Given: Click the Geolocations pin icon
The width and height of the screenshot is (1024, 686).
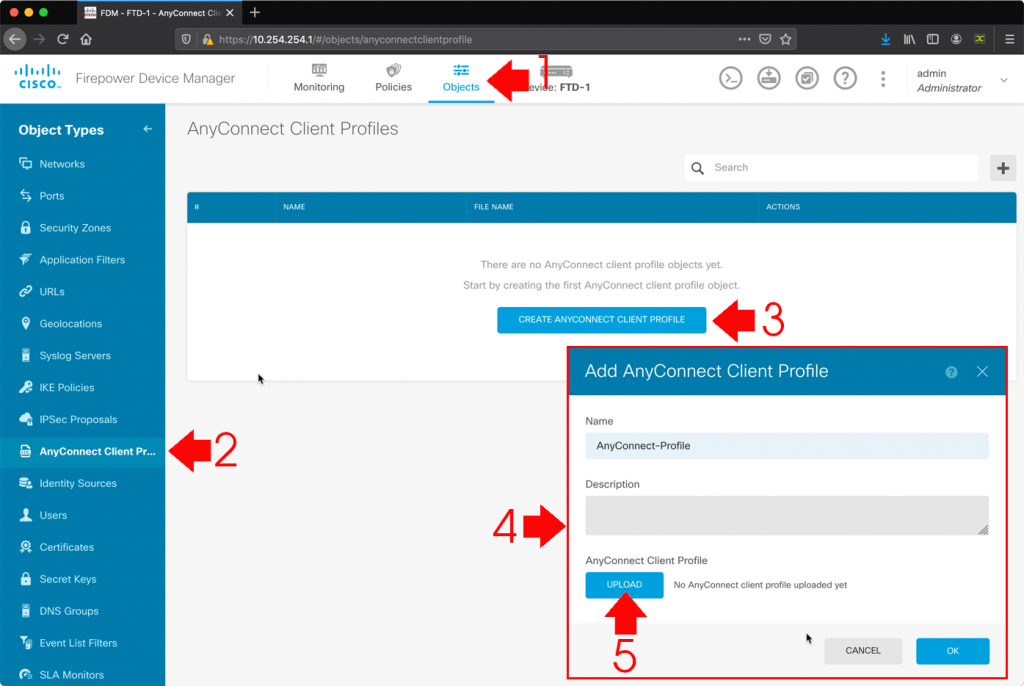Looking at the screenshot, I should (25, 323).
